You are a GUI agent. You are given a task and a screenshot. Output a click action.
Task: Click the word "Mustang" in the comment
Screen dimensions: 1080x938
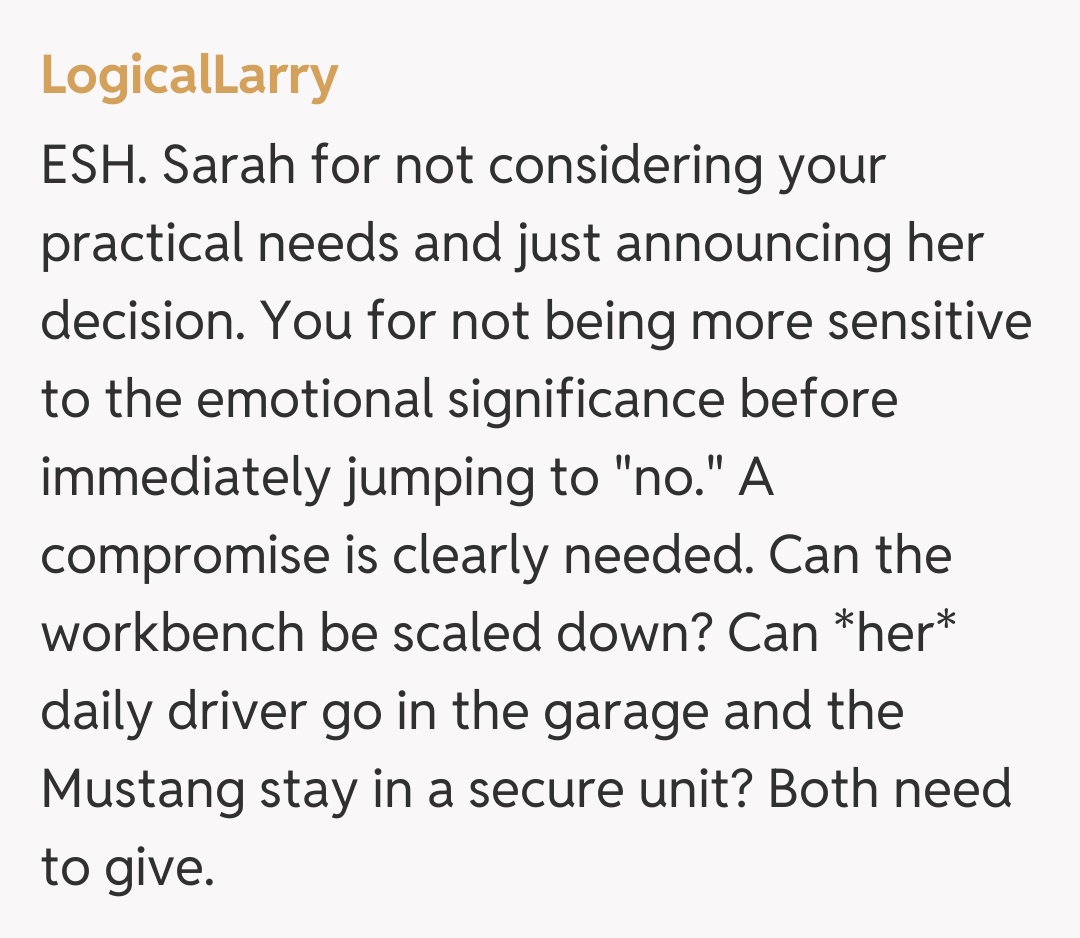pyautogui.click(x=143, y=790)
